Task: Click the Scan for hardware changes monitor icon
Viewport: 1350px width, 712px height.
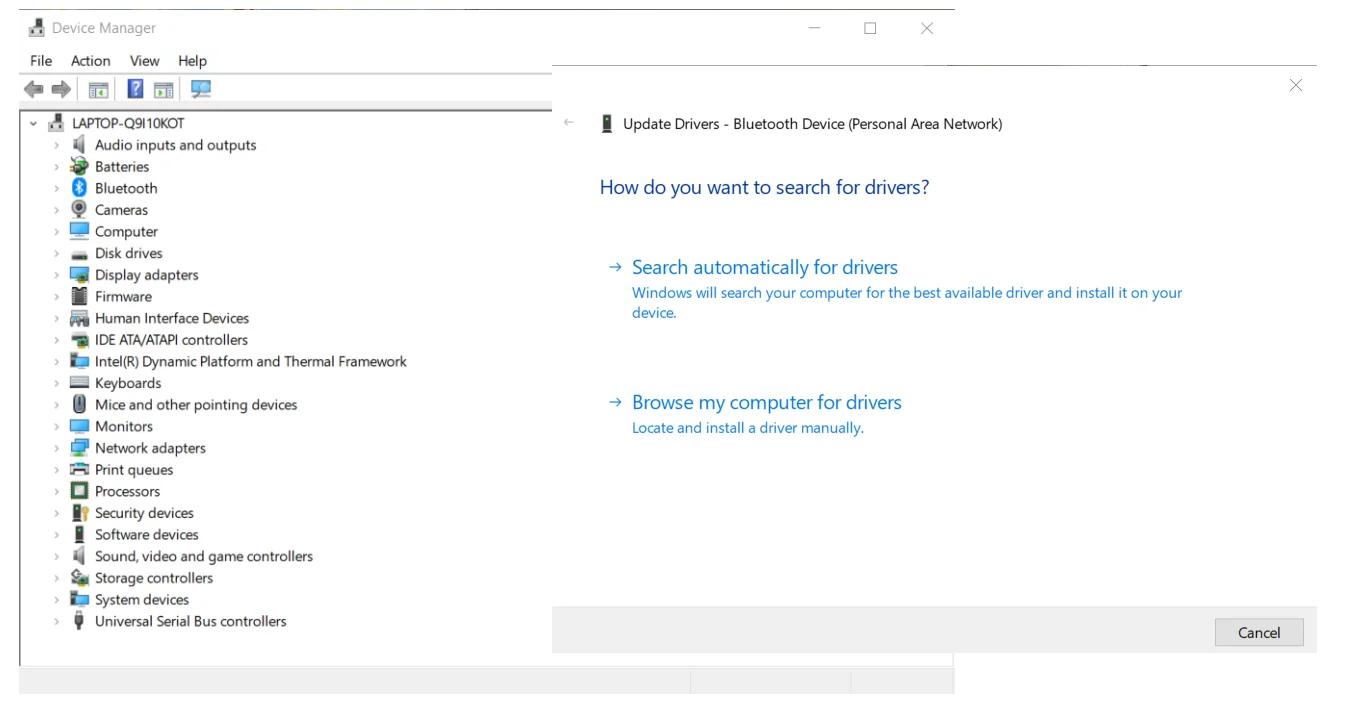Action: (x=201, y=89)
